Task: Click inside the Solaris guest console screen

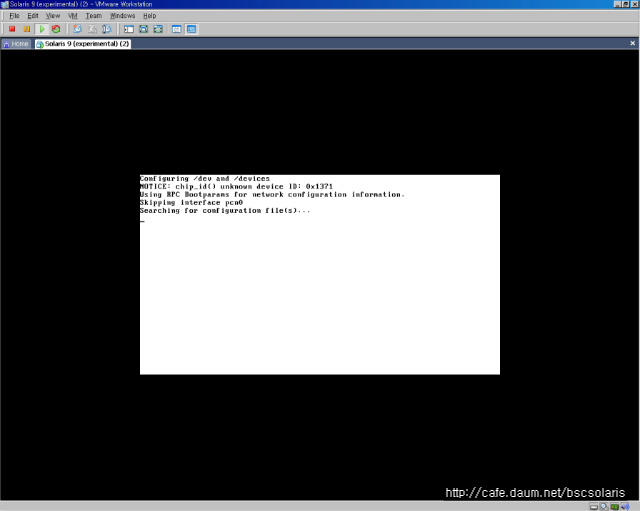Action: [x=320, y=274]
